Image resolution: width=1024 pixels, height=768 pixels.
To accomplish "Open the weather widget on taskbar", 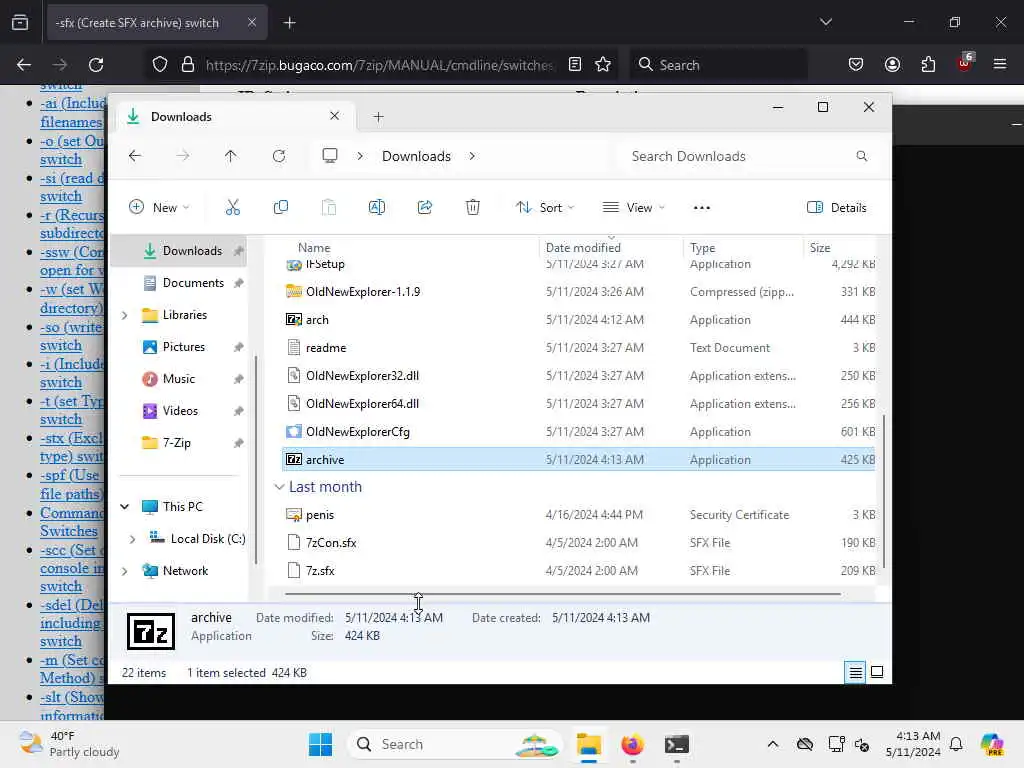I will point(70,744).
